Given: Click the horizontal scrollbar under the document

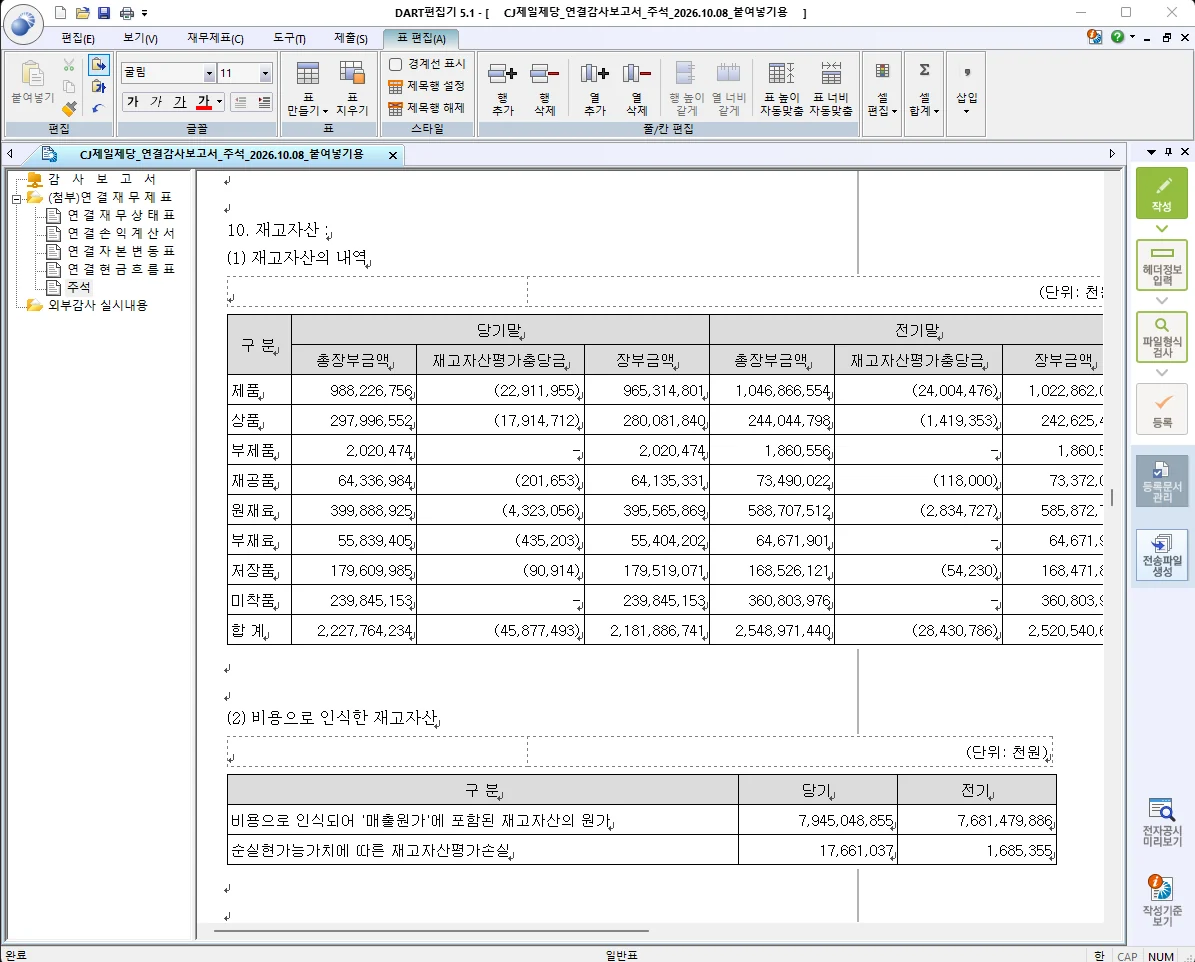Looking at the screenshot, I should coord(431,930).
